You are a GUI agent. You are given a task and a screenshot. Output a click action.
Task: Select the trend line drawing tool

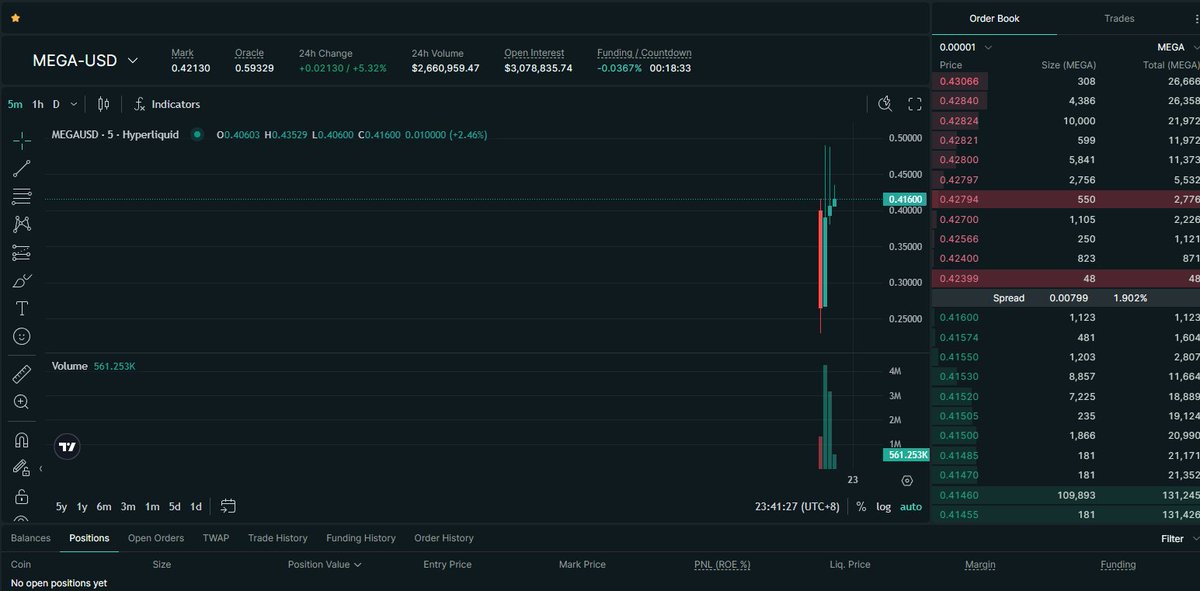(x=21, y=168)
